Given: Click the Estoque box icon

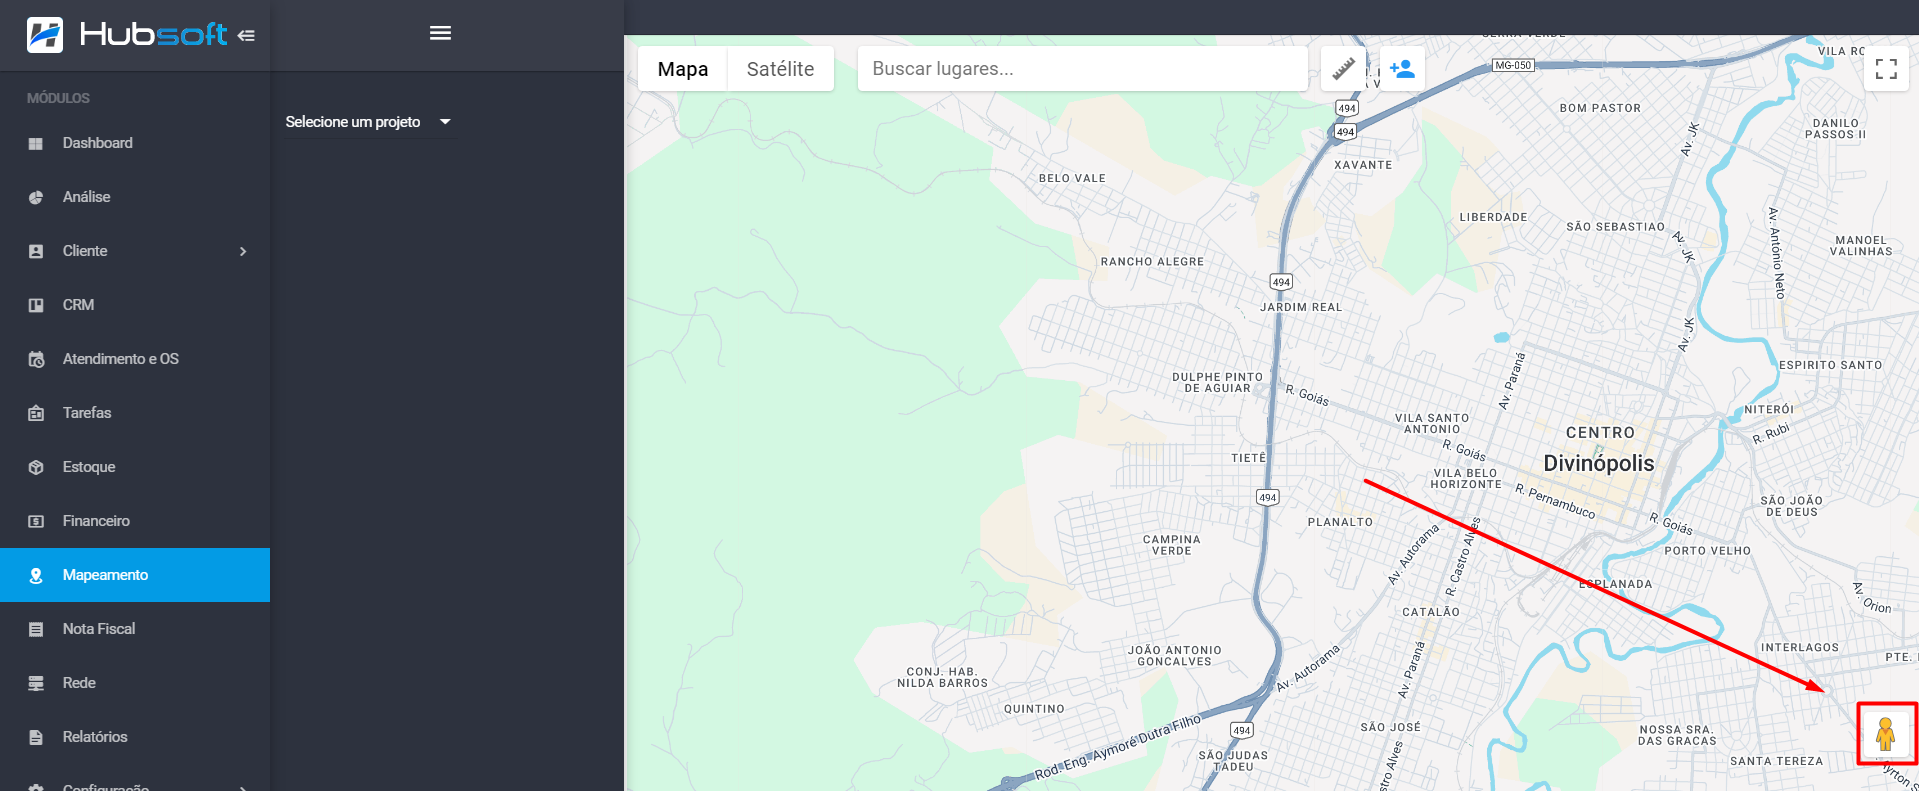Looking at the screenshot, I should pyautogui.click(x=36, y=467).
